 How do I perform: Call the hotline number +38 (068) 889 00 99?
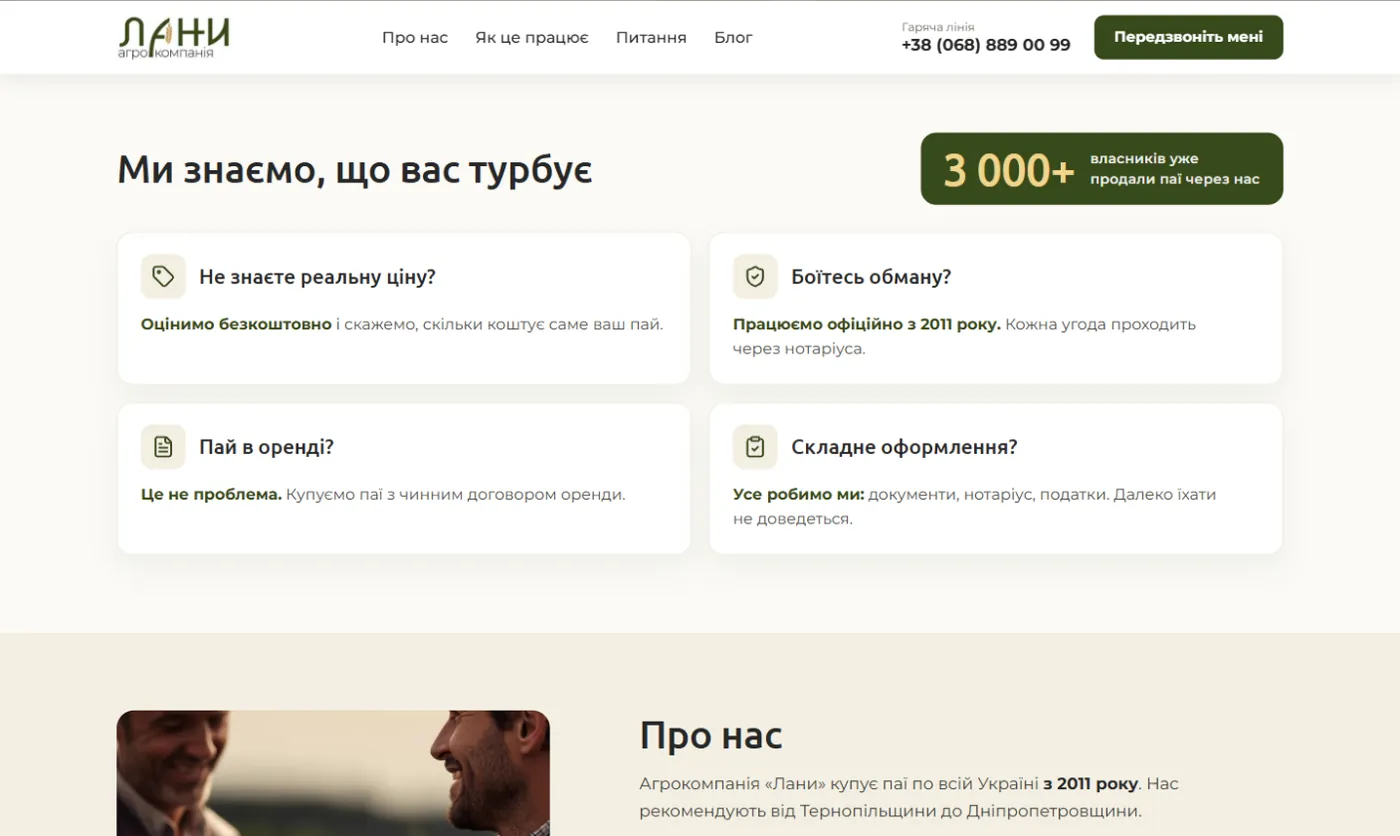click(x=986, y=45)
